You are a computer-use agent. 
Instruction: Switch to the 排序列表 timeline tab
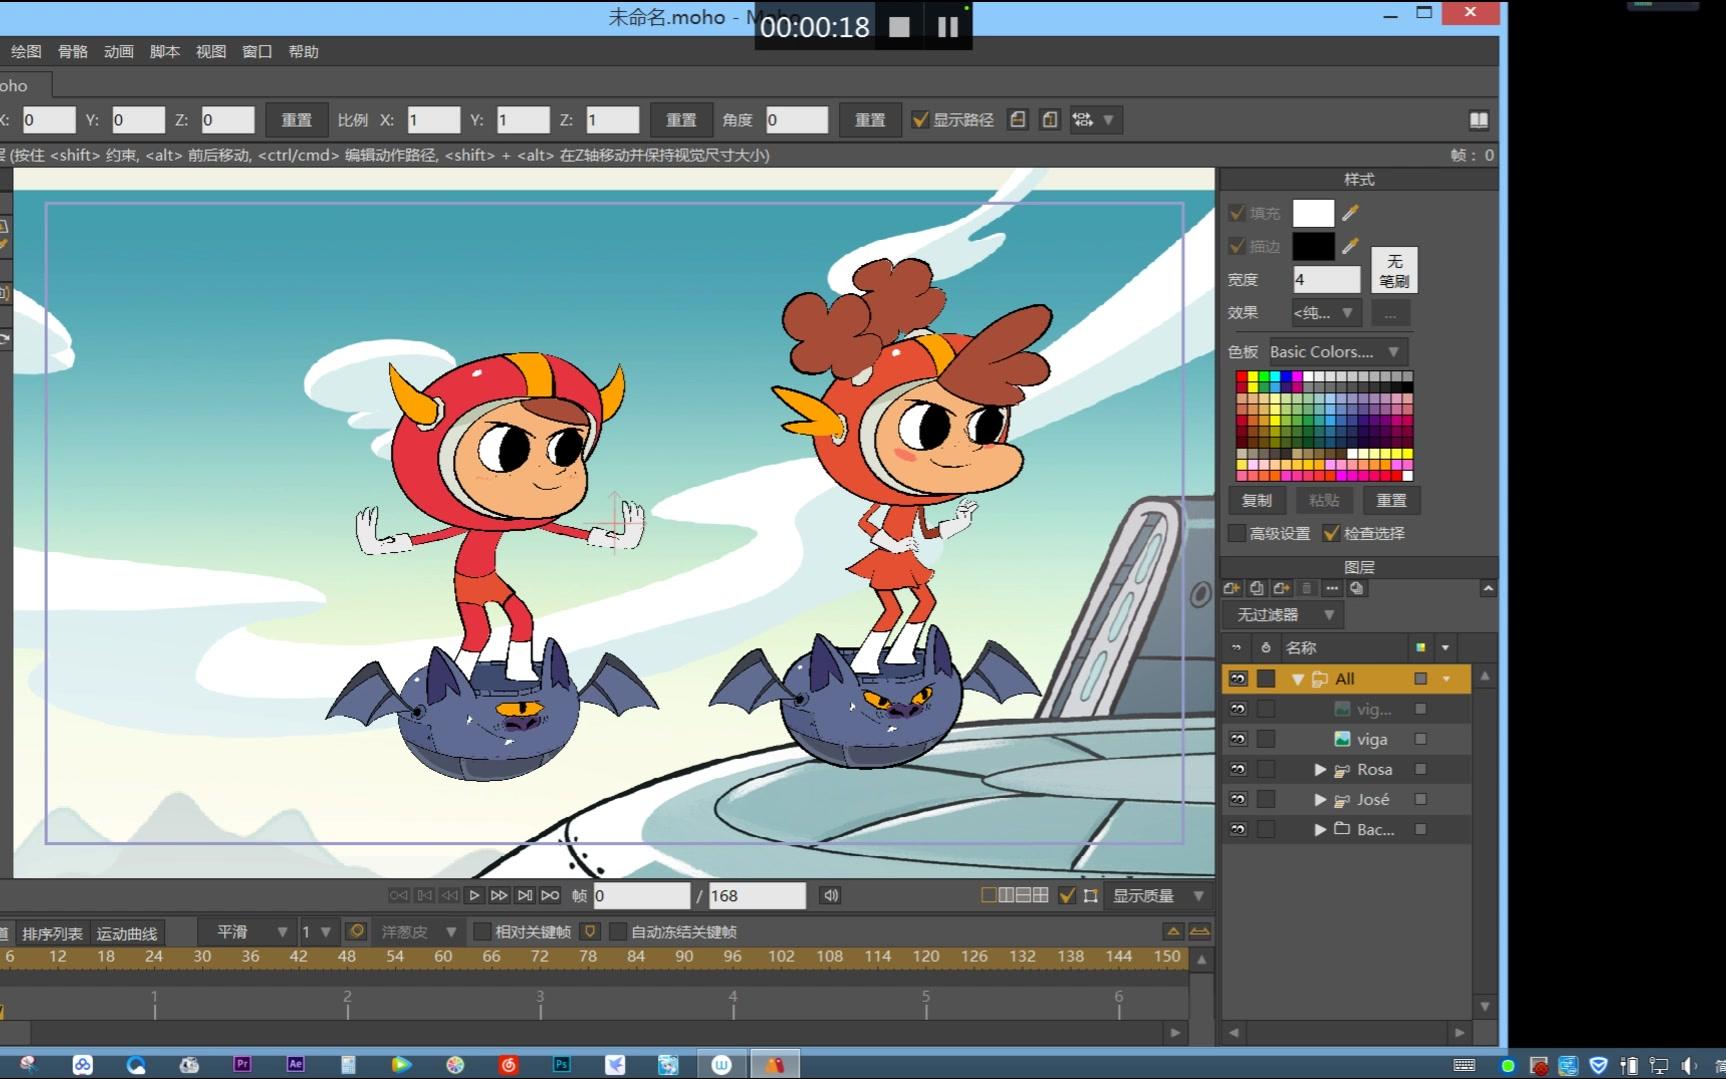point(52,933)
